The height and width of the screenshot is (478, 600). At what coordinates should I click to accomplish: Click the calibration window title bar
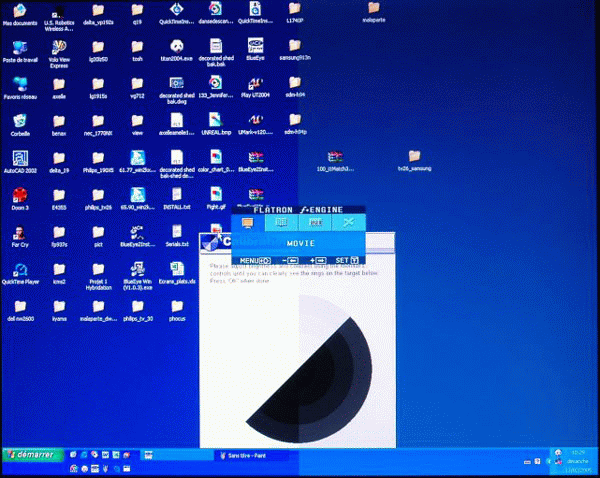(x=297, y=242)
